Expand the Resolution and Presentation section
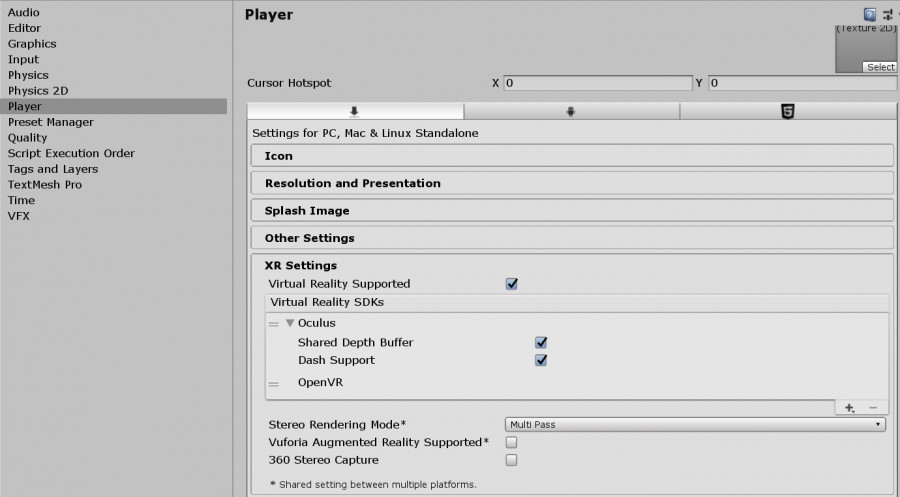The width and height of the screenshot is (900, 497). 572,183
